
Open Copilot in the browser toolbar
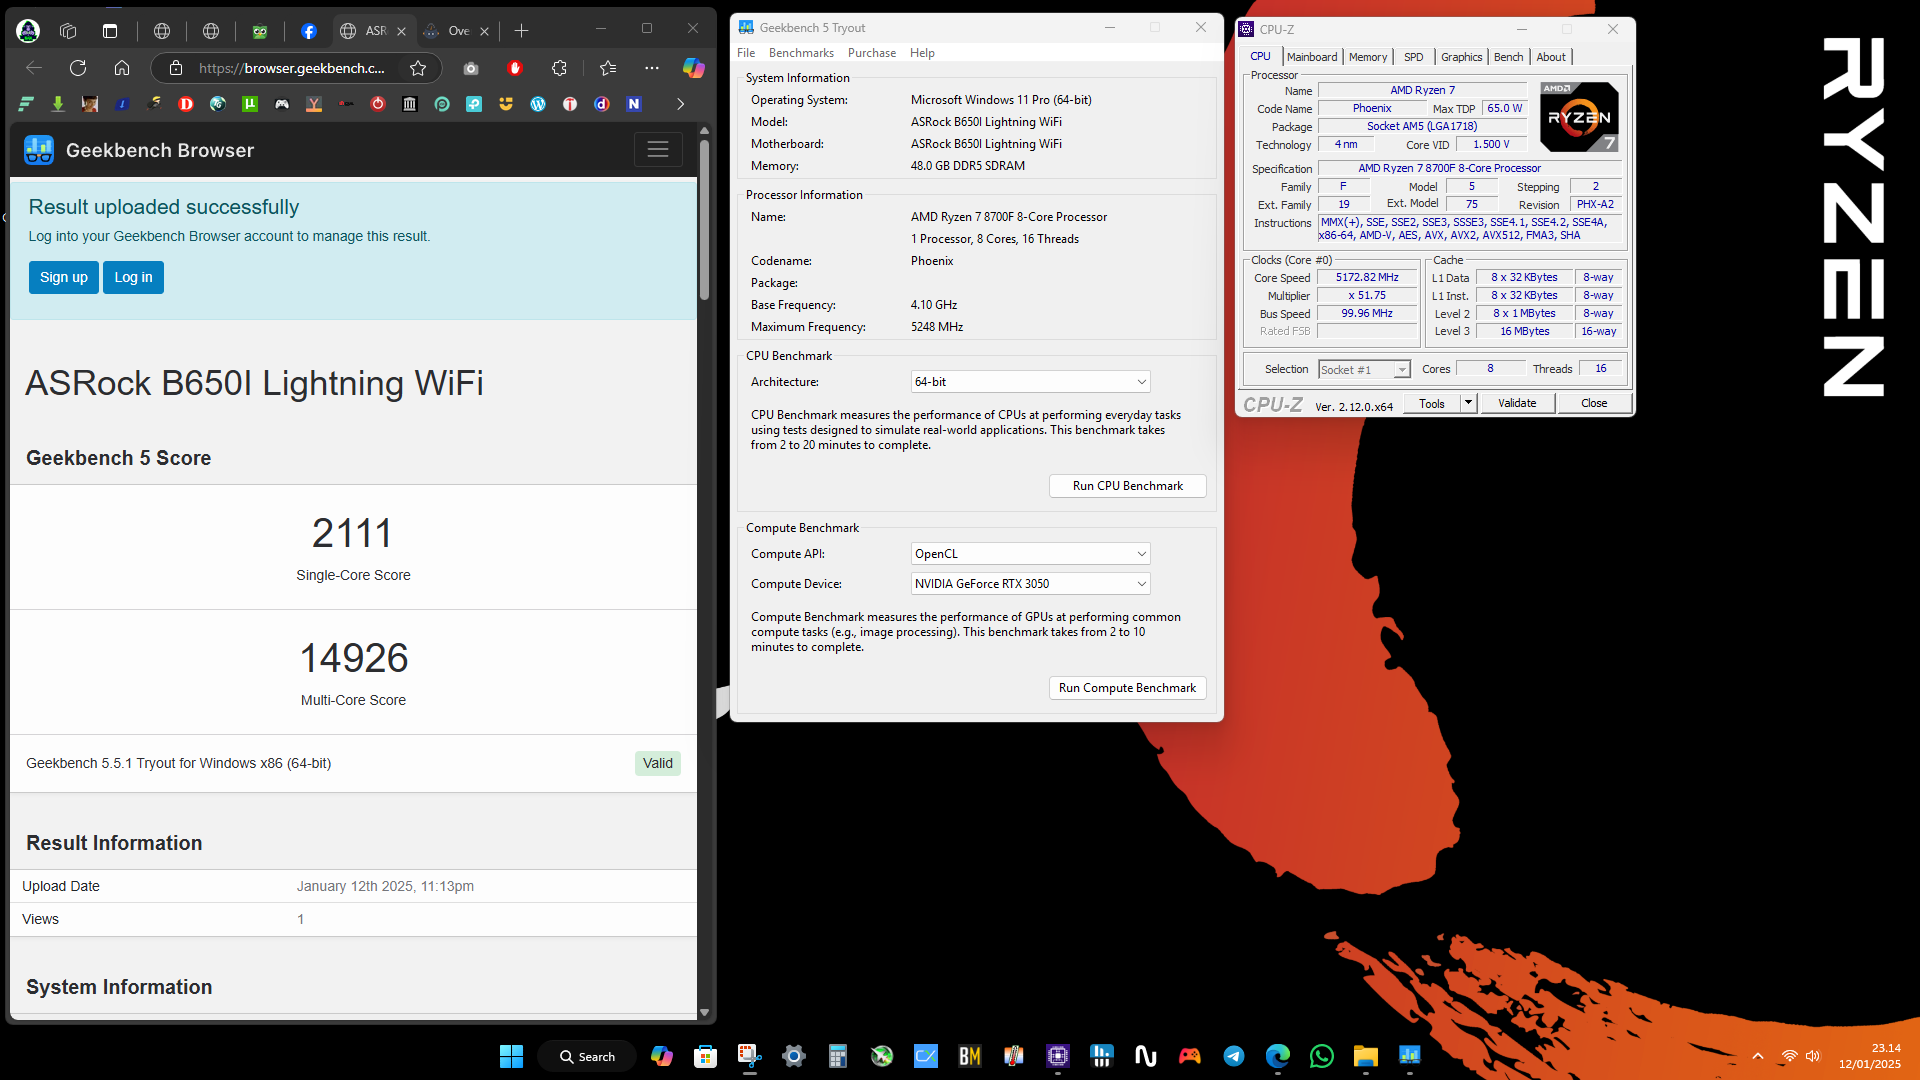coord(693,68)
